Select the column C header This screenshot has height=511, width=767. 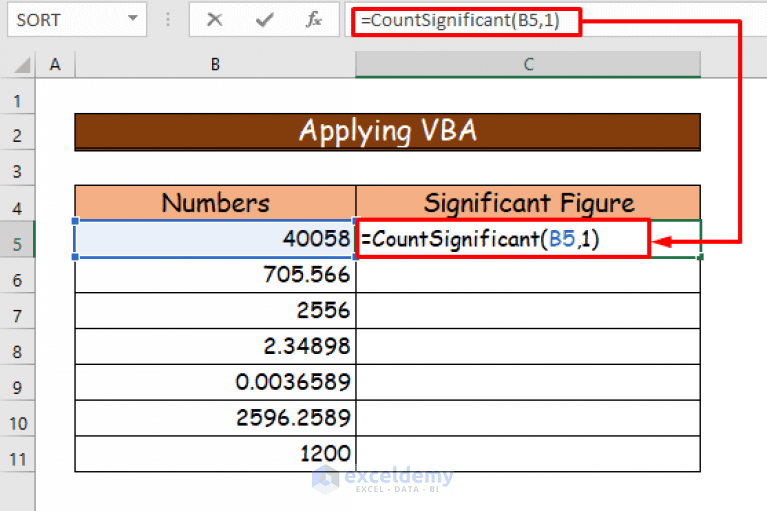(x=528, y=65)
